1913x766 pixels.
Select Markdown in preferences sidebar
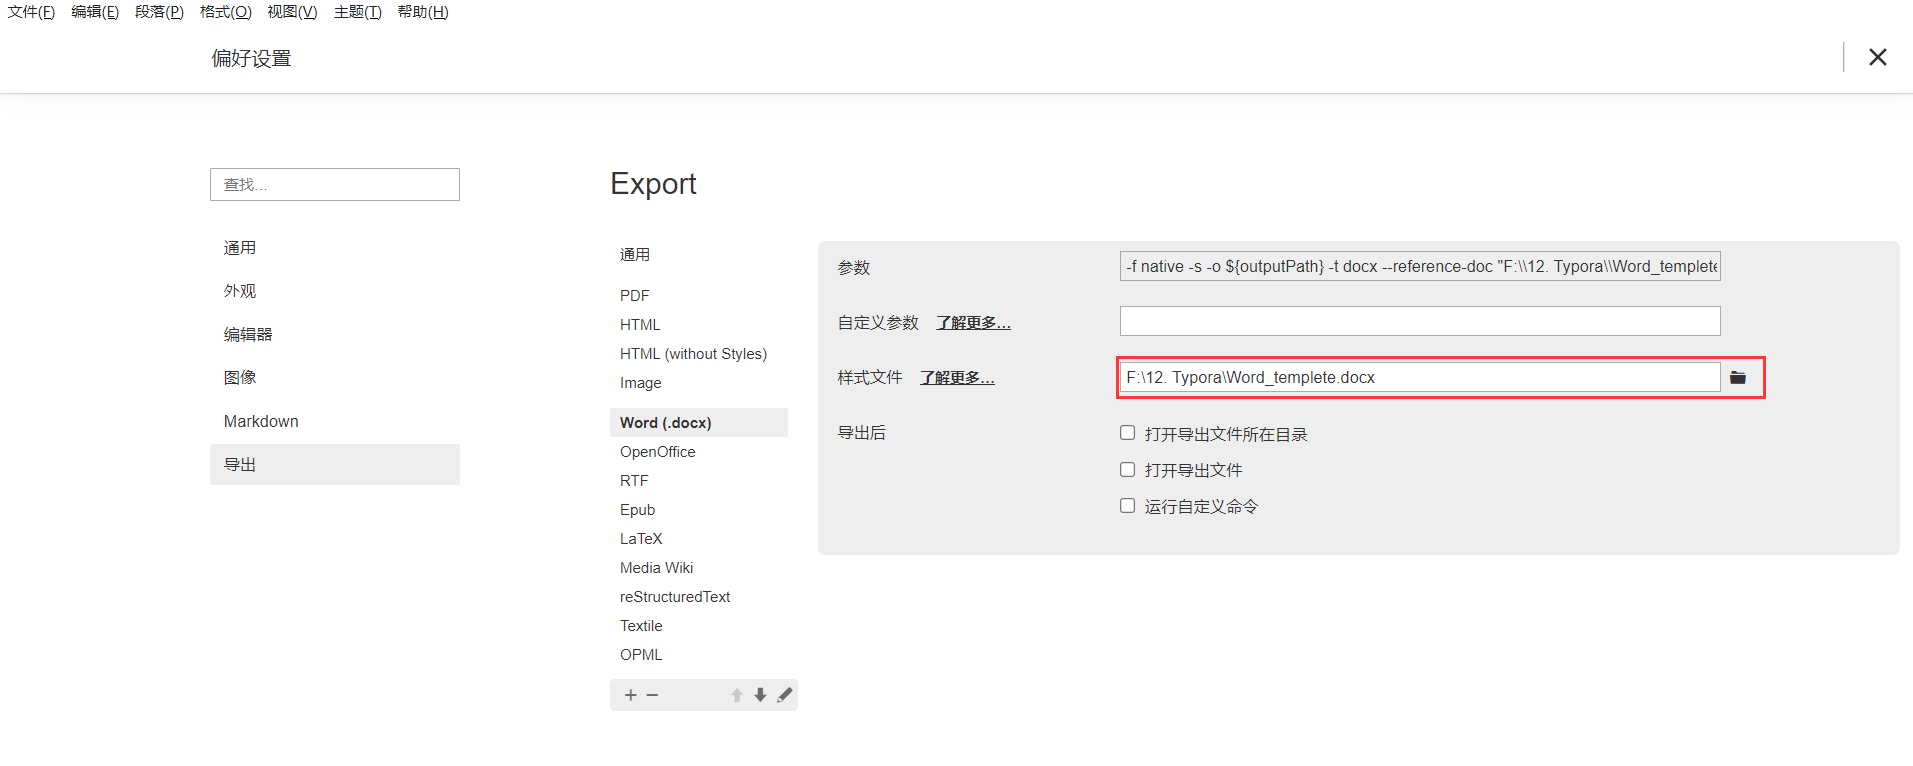pyautogui.click(x=335, y=421)
